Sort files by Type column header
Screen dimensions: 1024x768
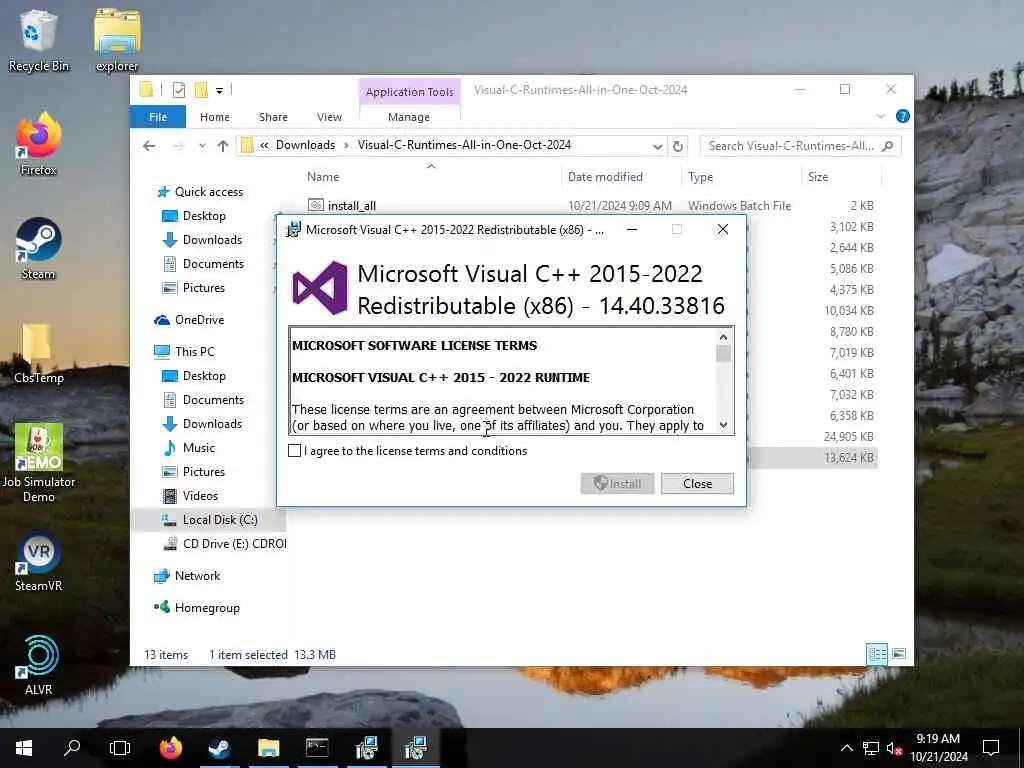[700, 177]
